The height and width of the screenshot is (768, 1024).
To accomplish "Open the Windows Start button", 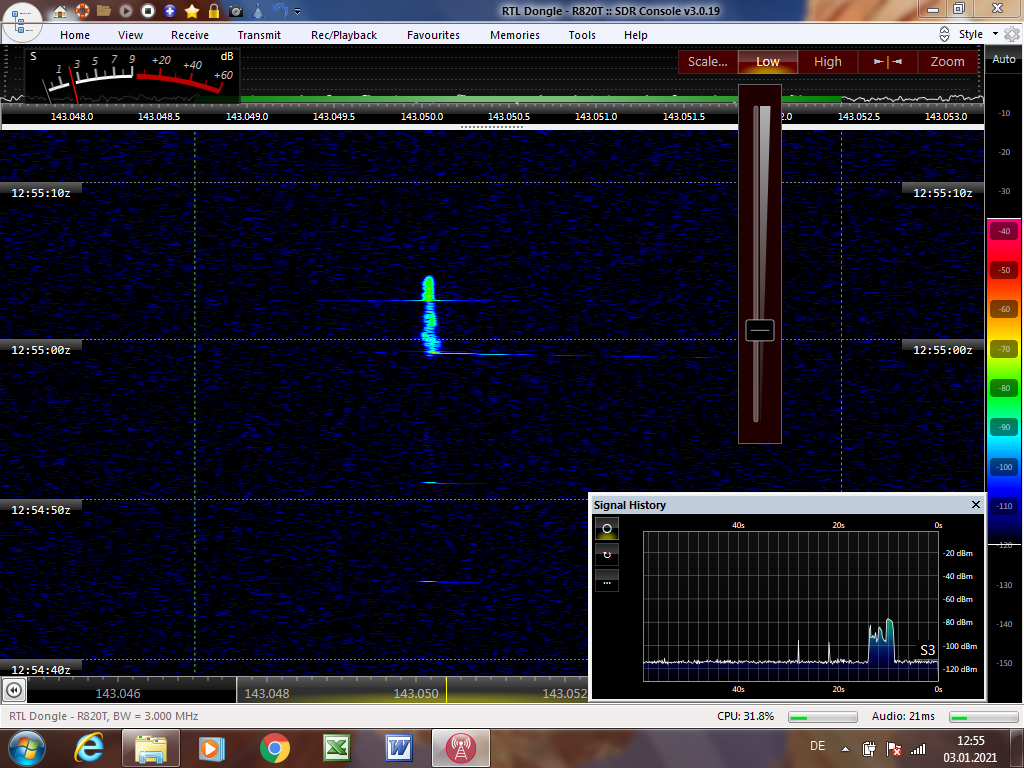I will click(26, 748).
